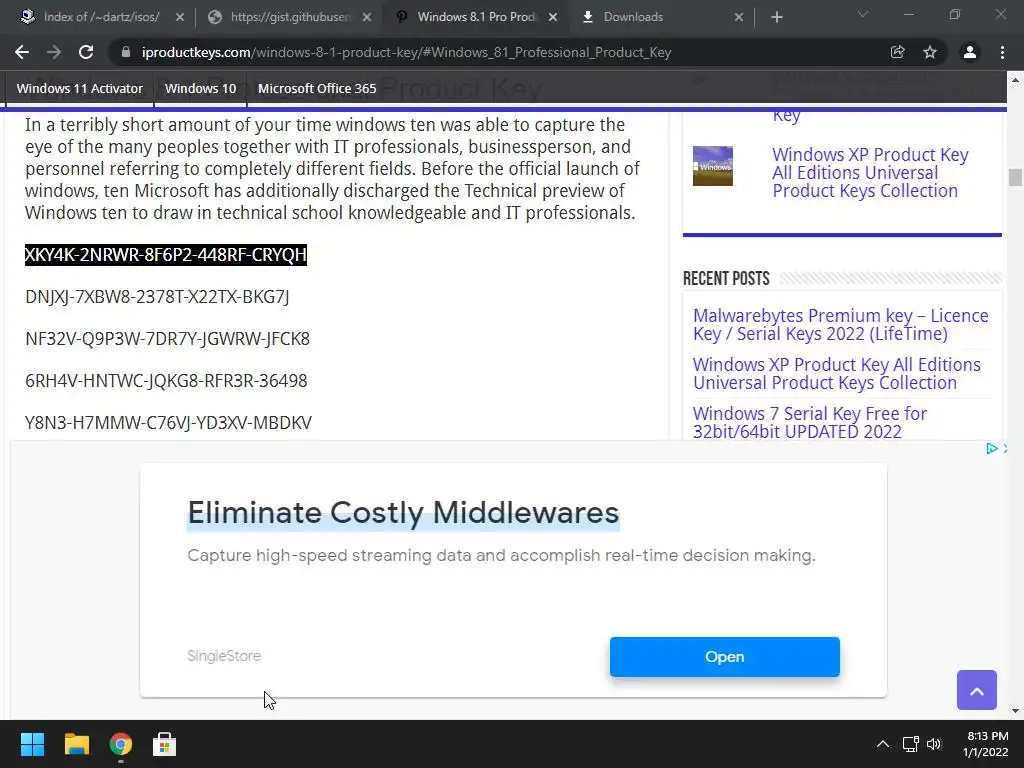The width and height of the screenshot is (1024, 768).
Task: Open Microsoft Office 365 menu item
Action: (x=317, y=88)
